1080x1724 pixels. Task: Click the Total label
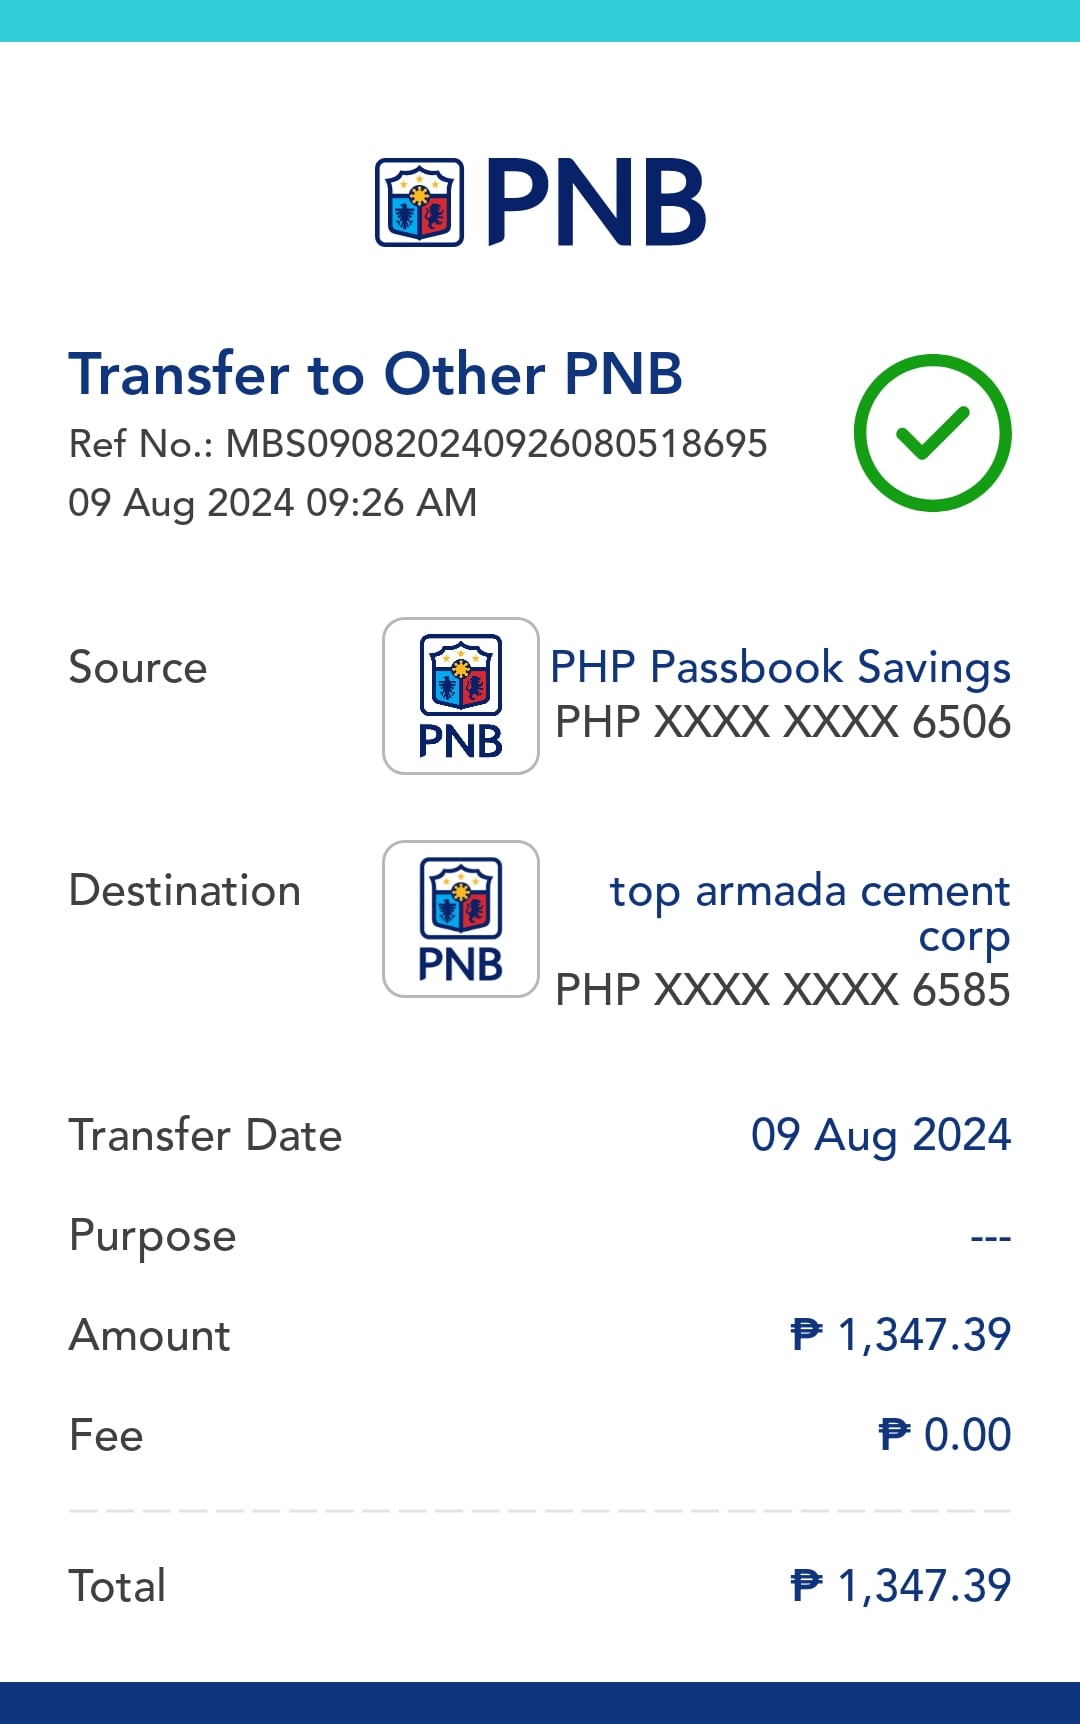click(117, 1586)
